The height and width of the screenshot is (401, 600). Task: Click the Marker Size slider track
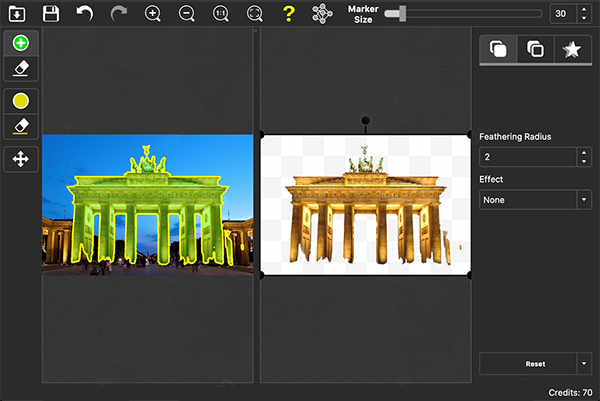tap(463, 14)
